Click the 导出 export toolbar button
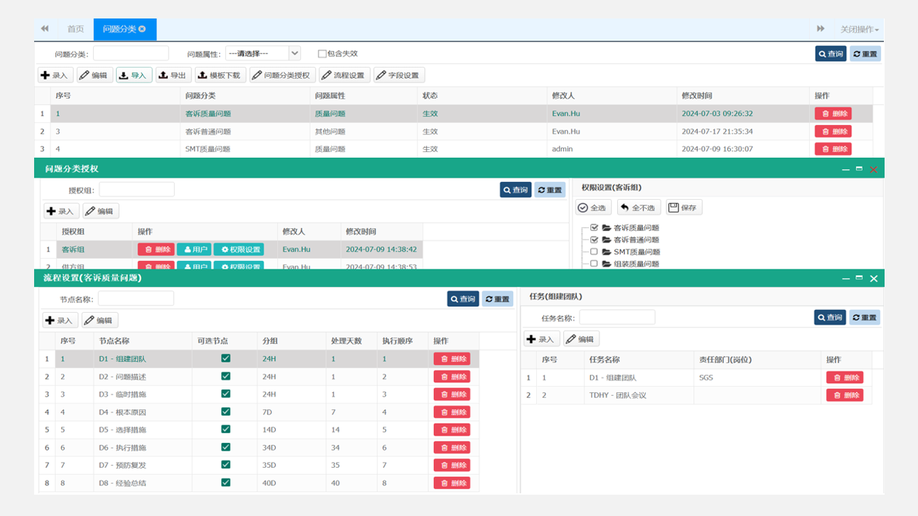Viewport: 918px width, 516px height. click(x=173, y=75)
